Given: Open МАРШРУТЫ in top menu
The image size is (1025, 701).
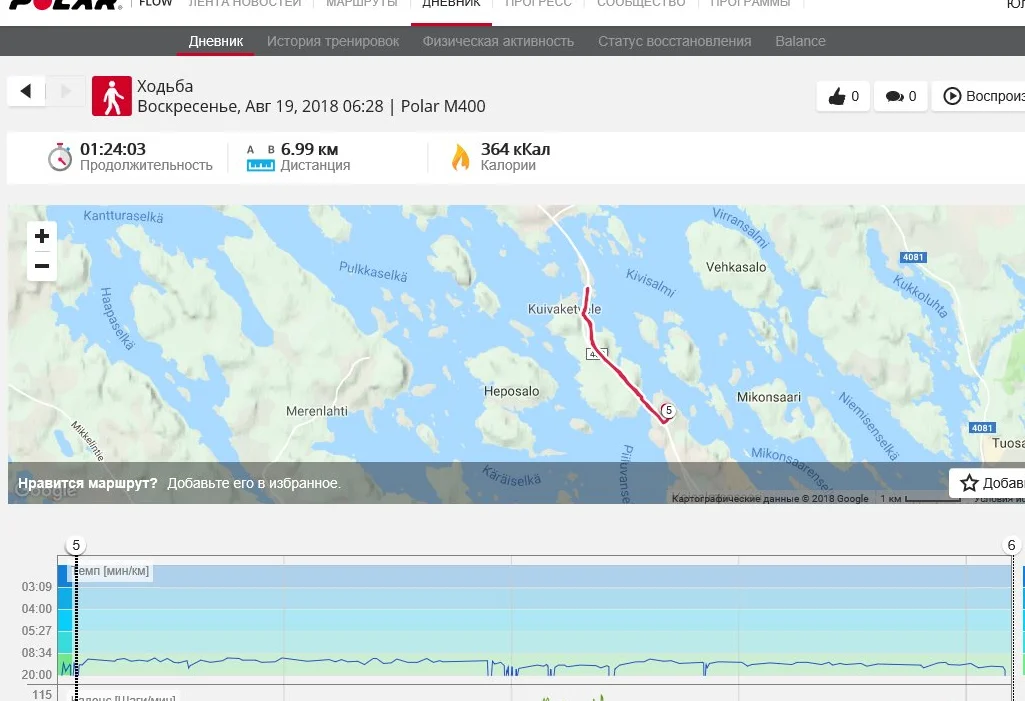Looking at the screenshot, I should point(362,4).
